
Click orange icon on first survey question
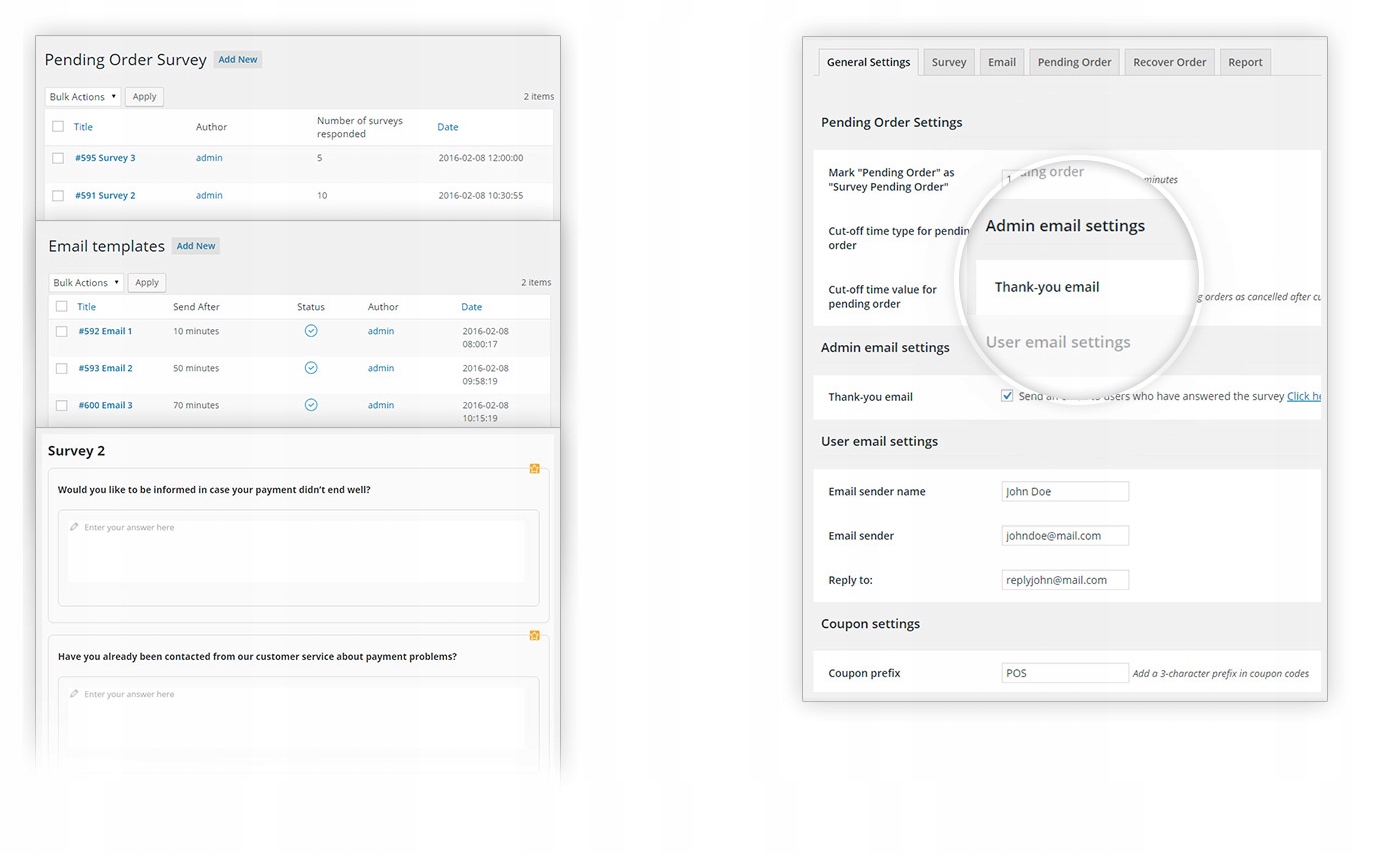535,468
